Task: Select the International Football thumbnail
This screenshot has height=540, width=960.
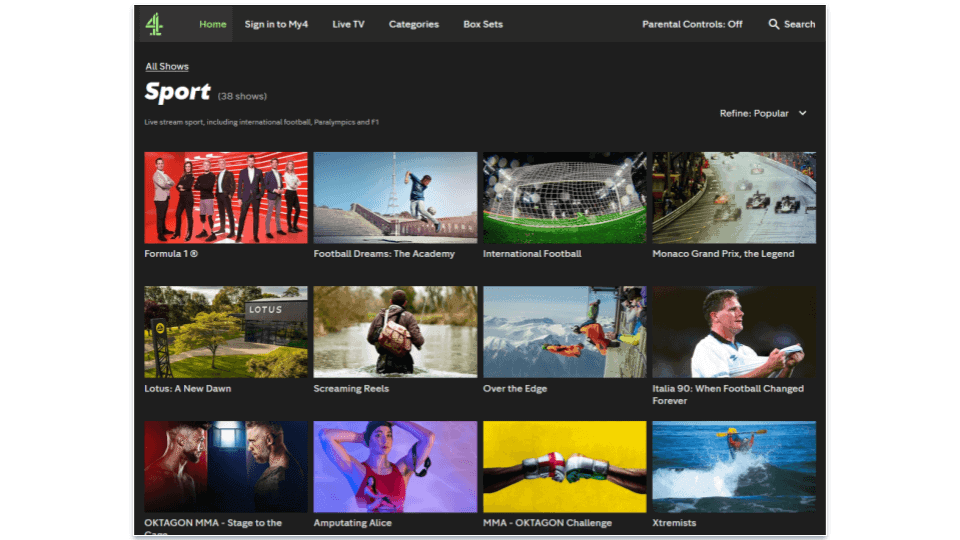Action: [x=565, y=197]
